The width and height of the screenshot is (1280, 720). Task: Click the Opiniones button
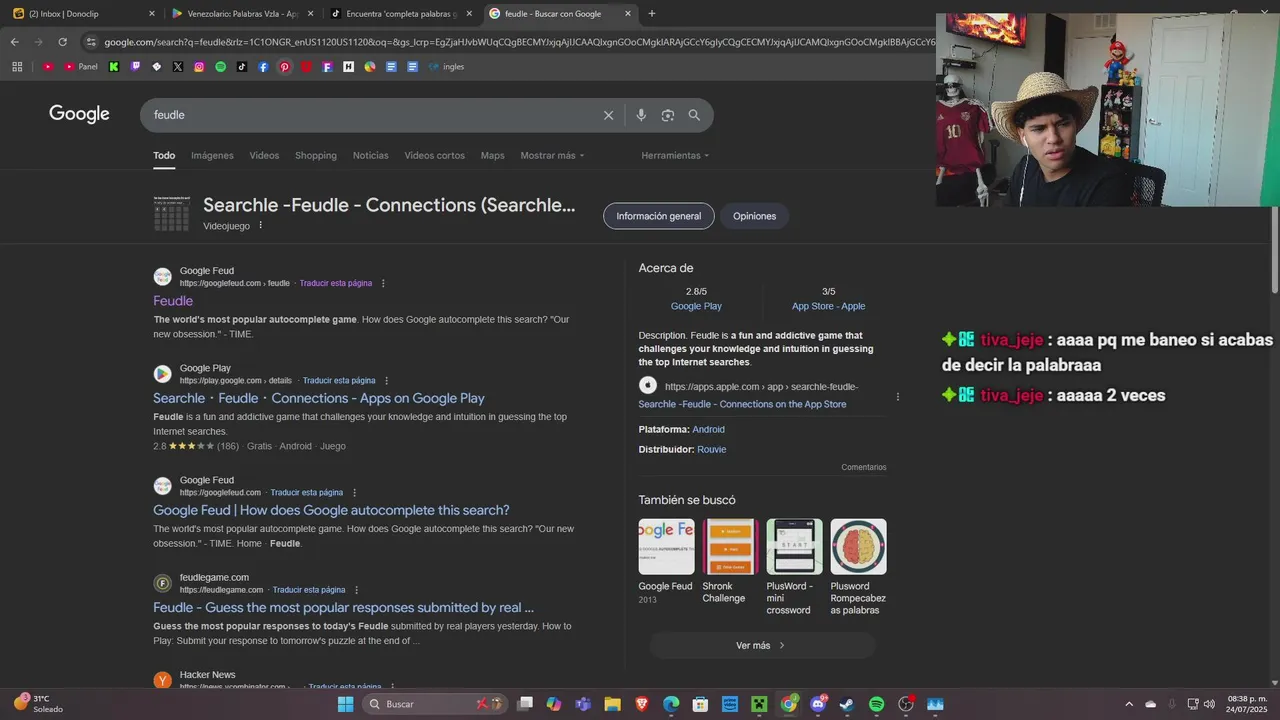pos(754,216)
